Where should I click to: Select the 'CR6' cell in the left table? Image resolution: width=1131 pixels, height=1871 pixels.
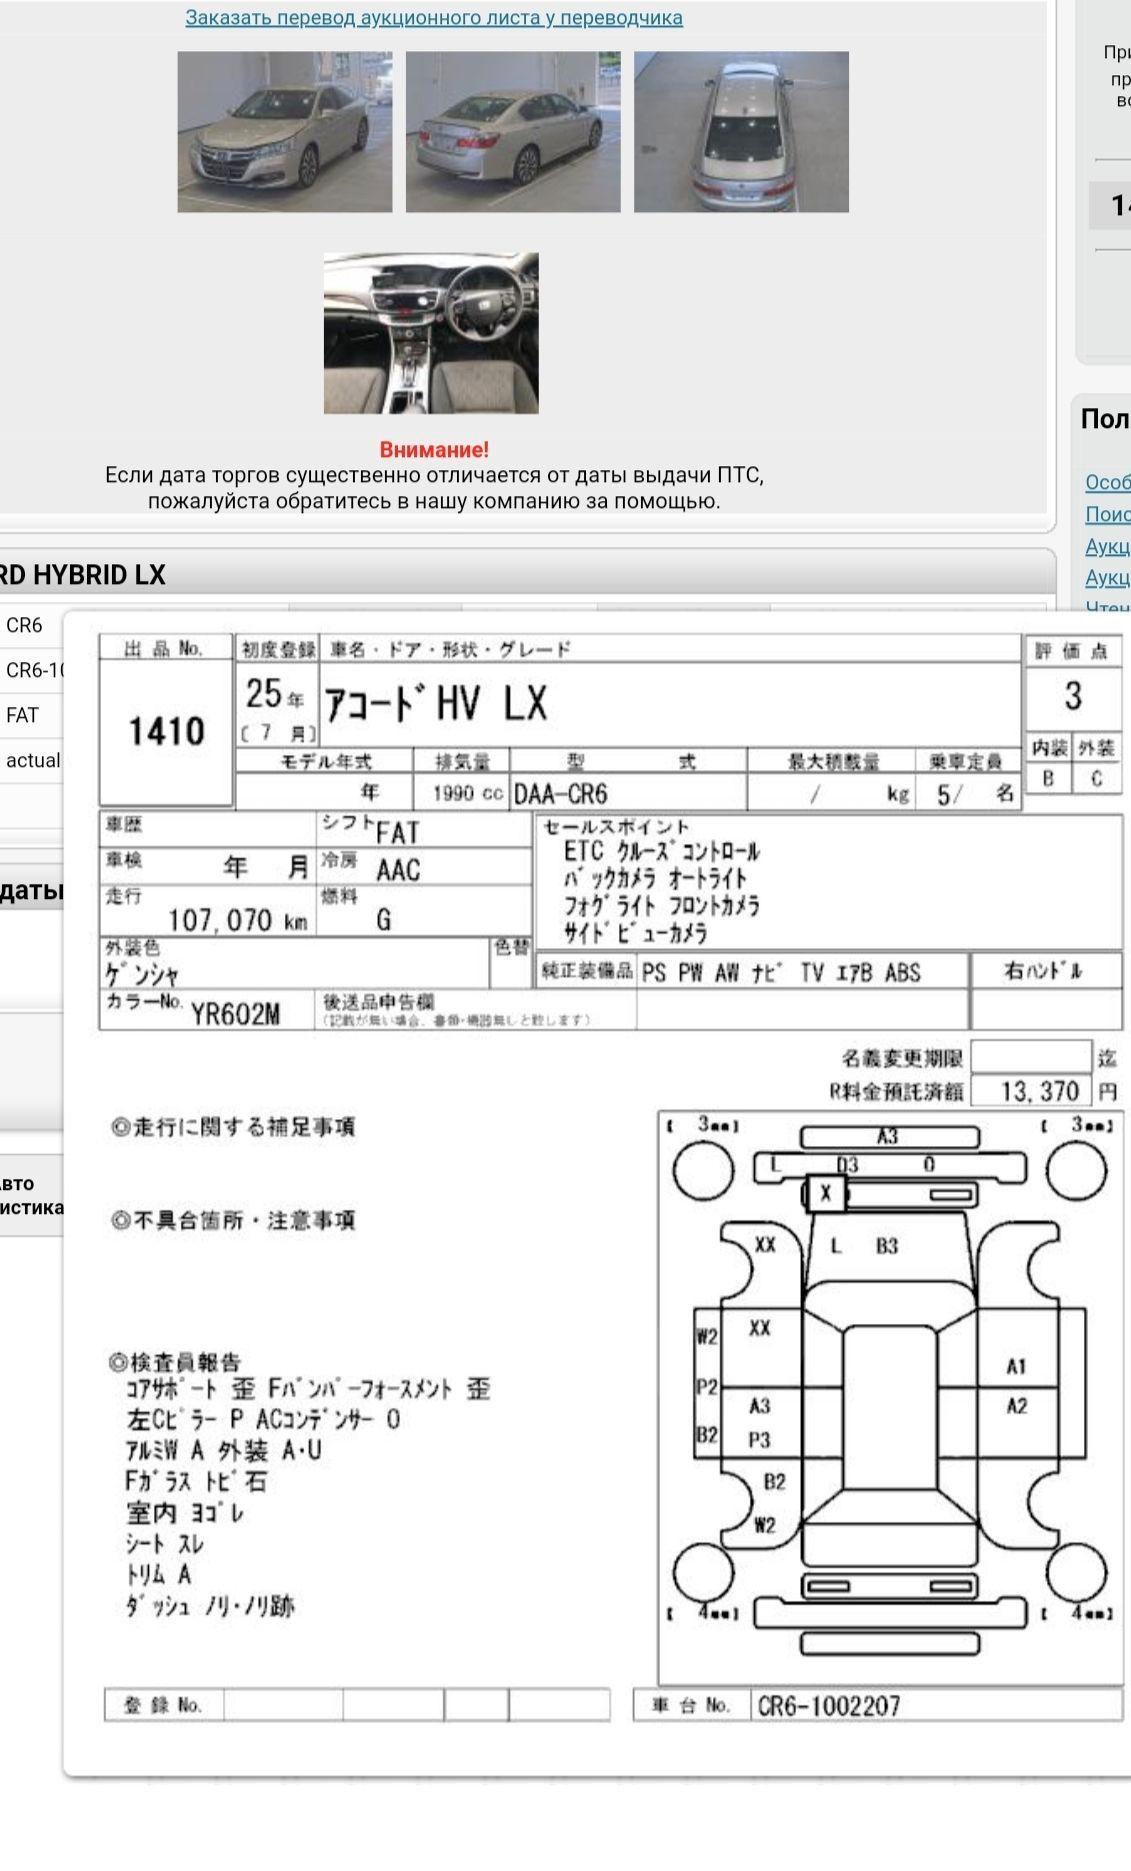pyautogui.click(x=25, y=626)
